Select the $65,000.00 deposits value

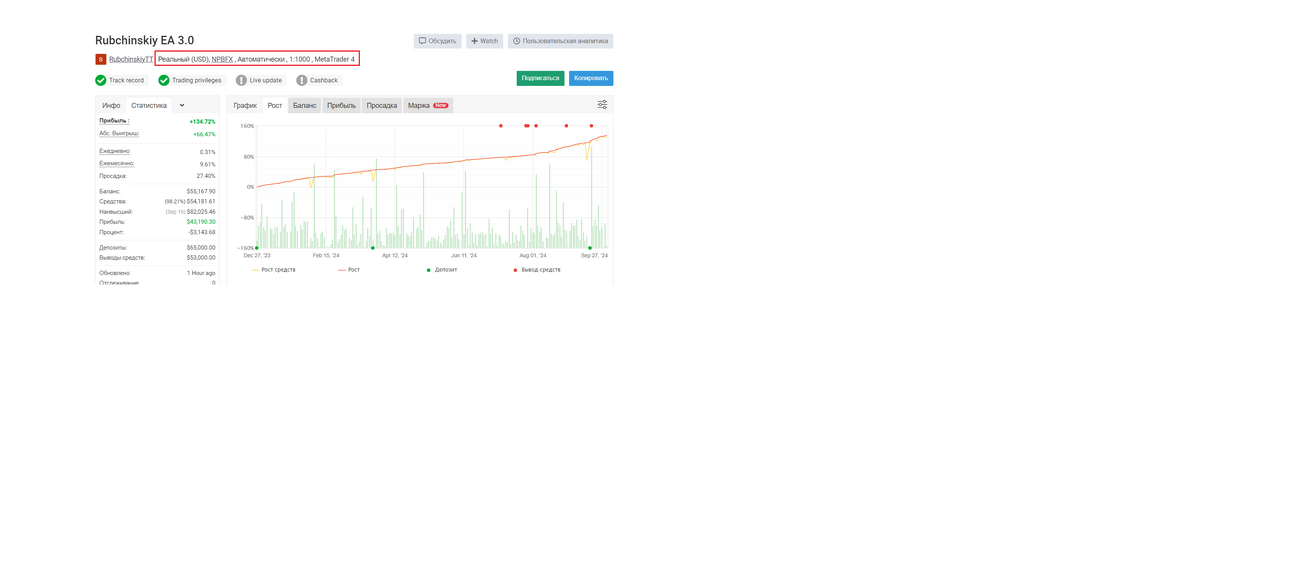[x=201, y=247]
